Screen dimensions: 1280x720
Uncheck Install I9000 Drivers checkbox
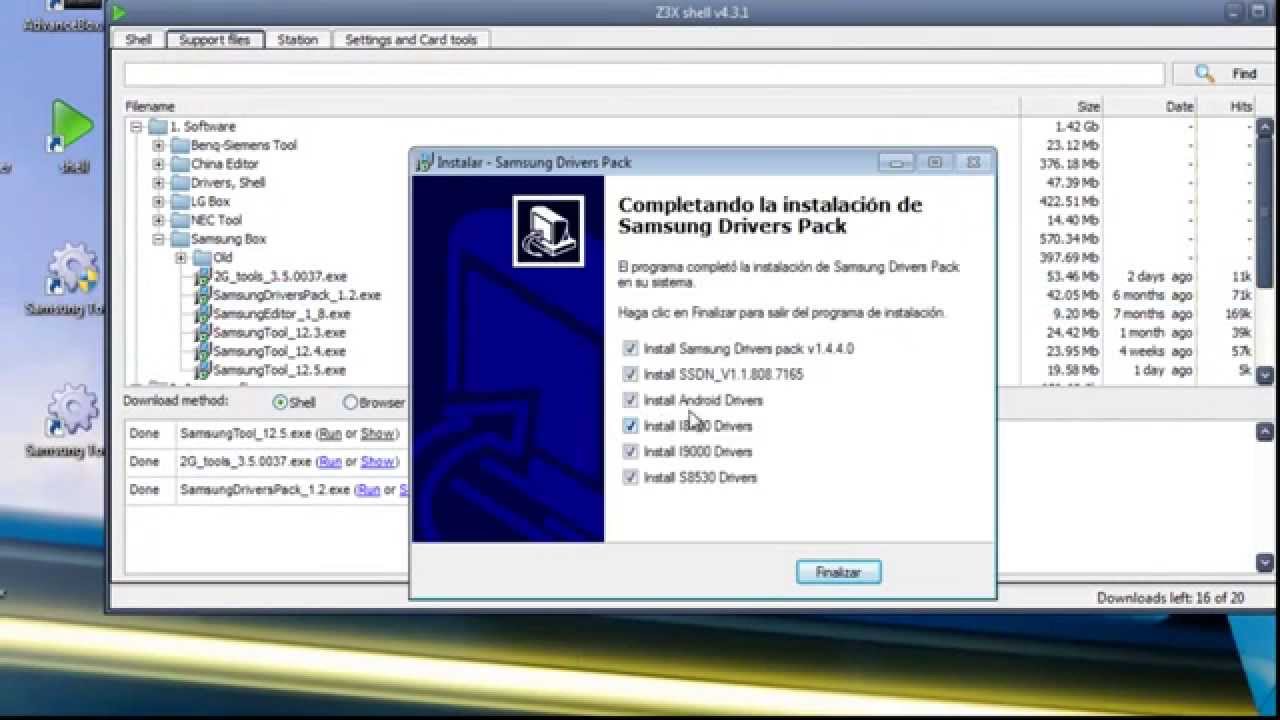point(630,452)
